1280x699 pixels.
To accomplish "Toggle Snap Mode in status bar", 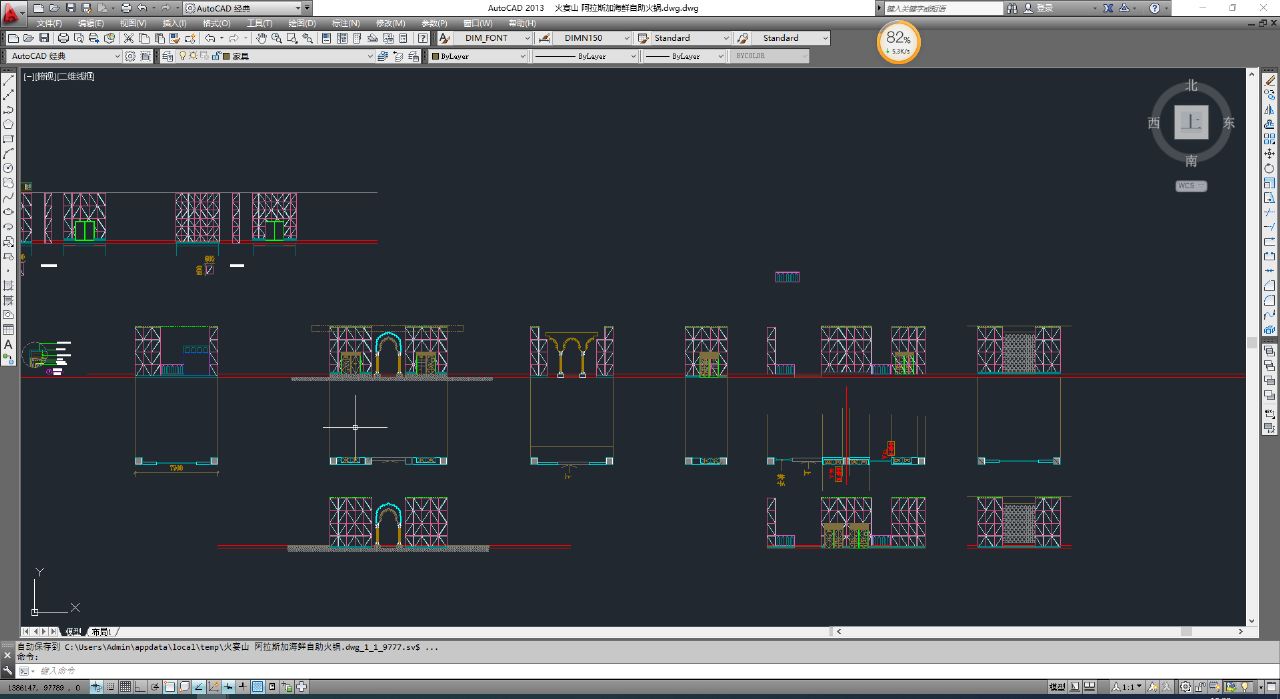I will point(110,687).
